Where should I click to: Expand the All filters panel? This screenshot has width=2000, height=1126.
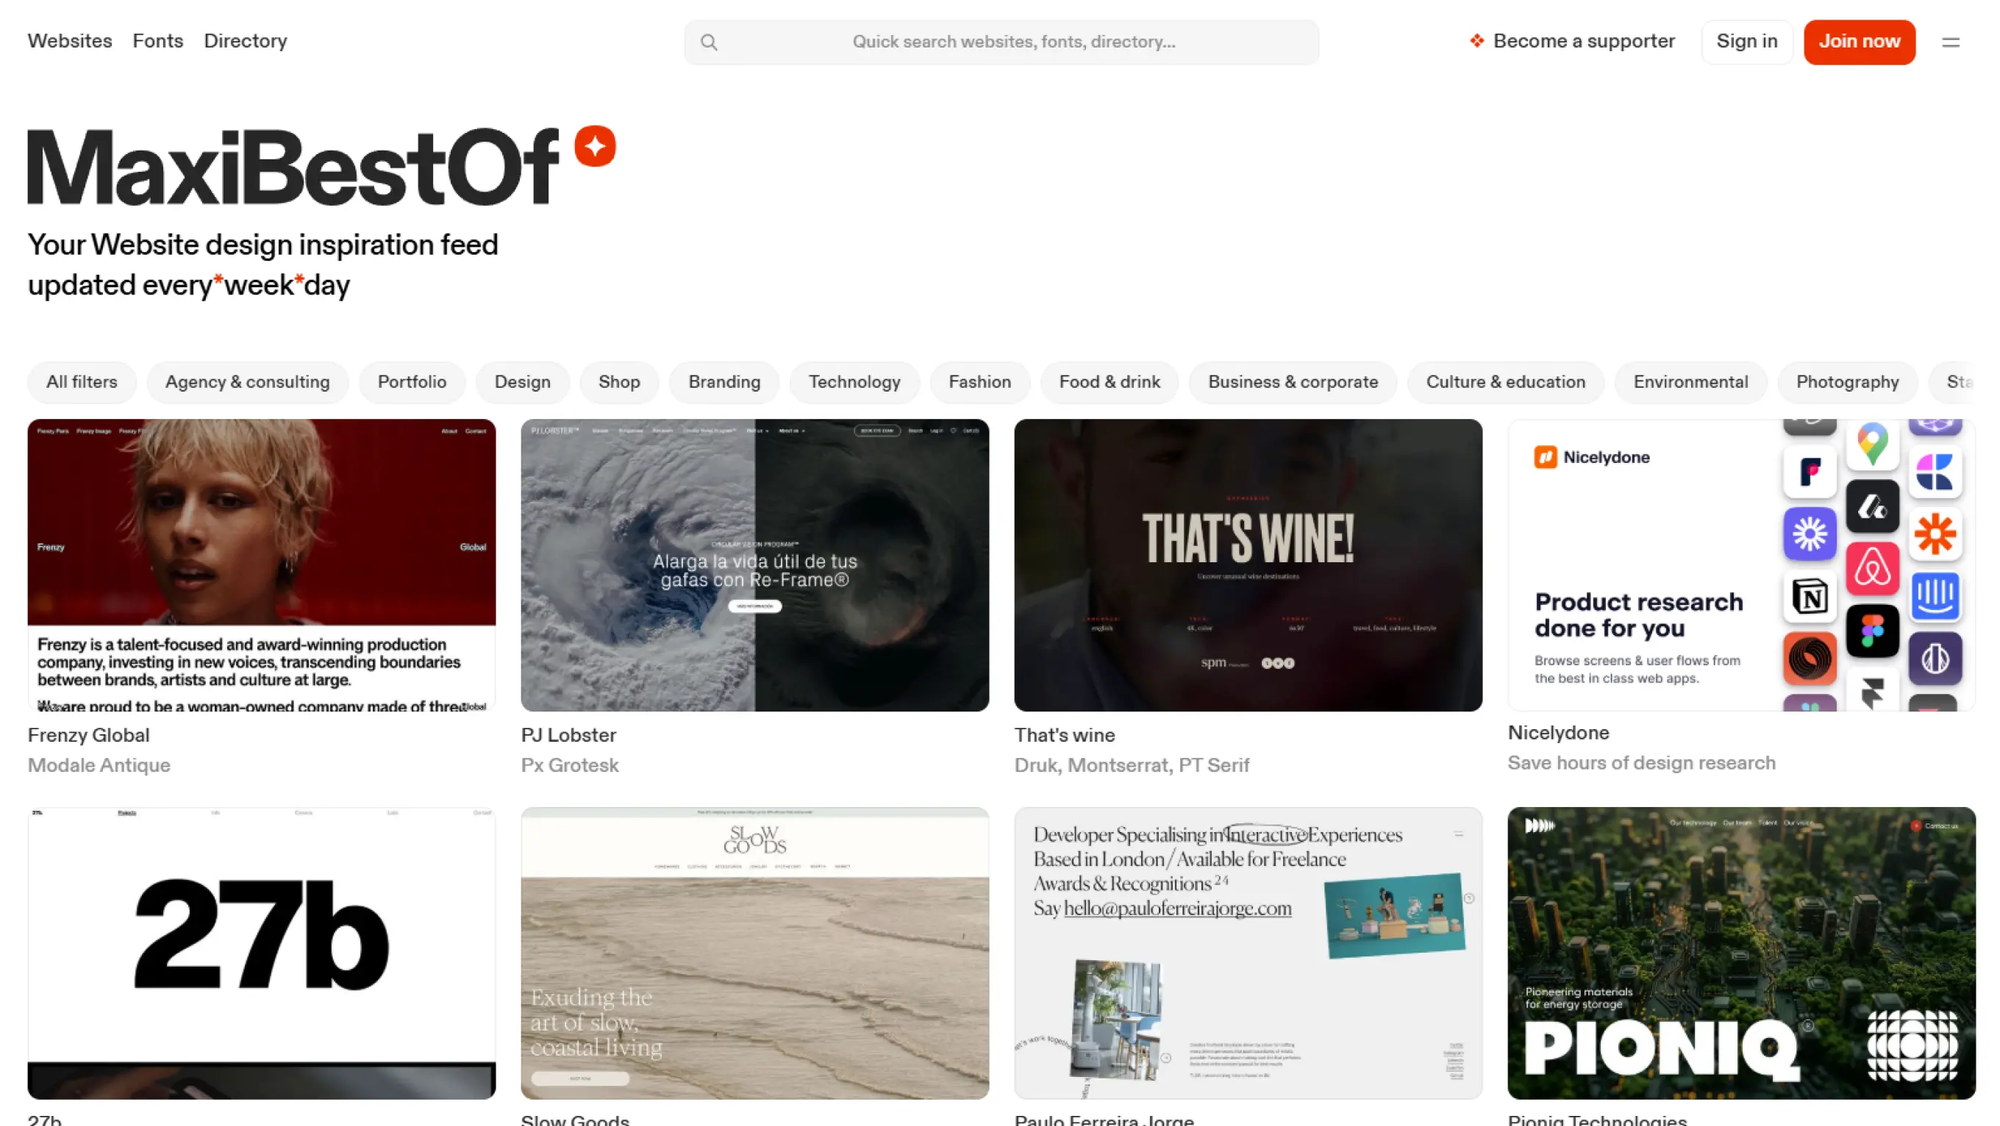tap(82, 382)
